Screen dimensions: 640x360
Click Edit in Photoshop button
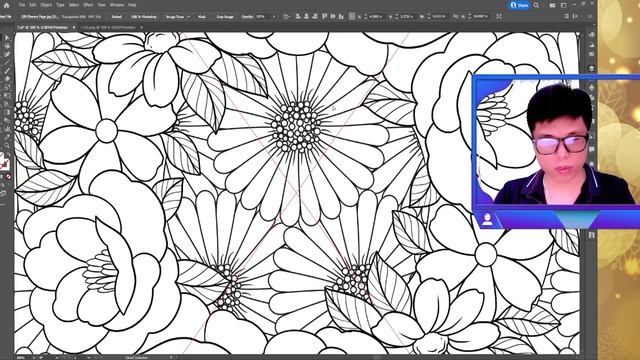pyautogui.click(x=144, y=17)
